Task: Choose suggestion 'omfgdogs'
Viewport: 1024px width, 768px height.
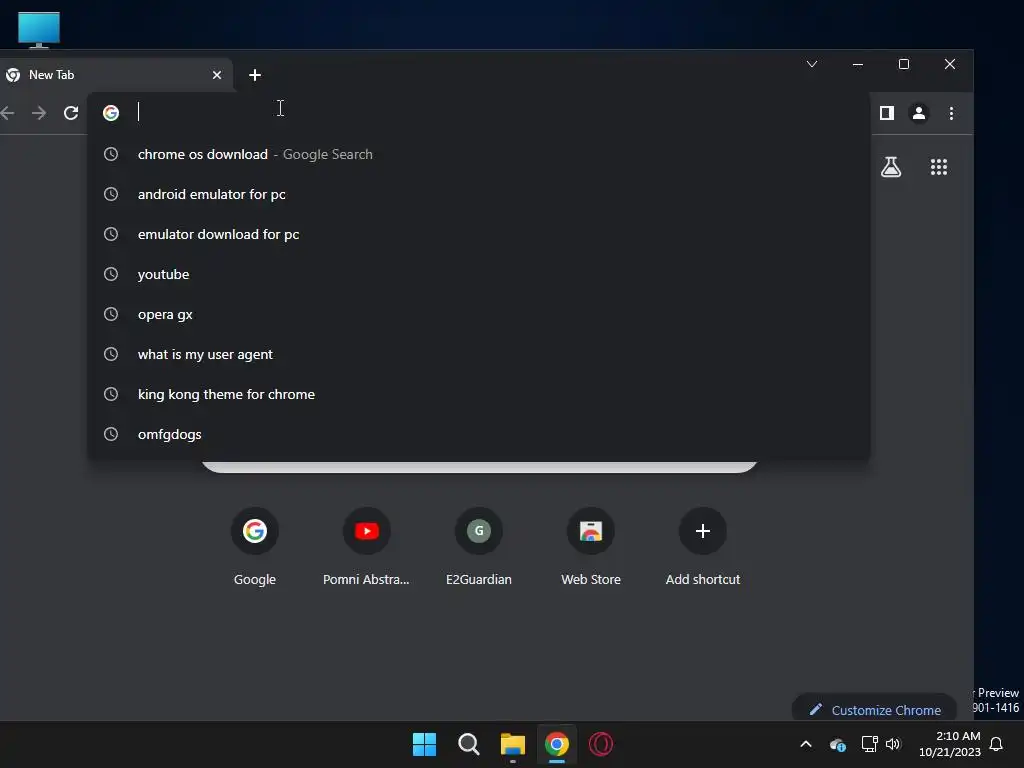Action: (479, 434)
